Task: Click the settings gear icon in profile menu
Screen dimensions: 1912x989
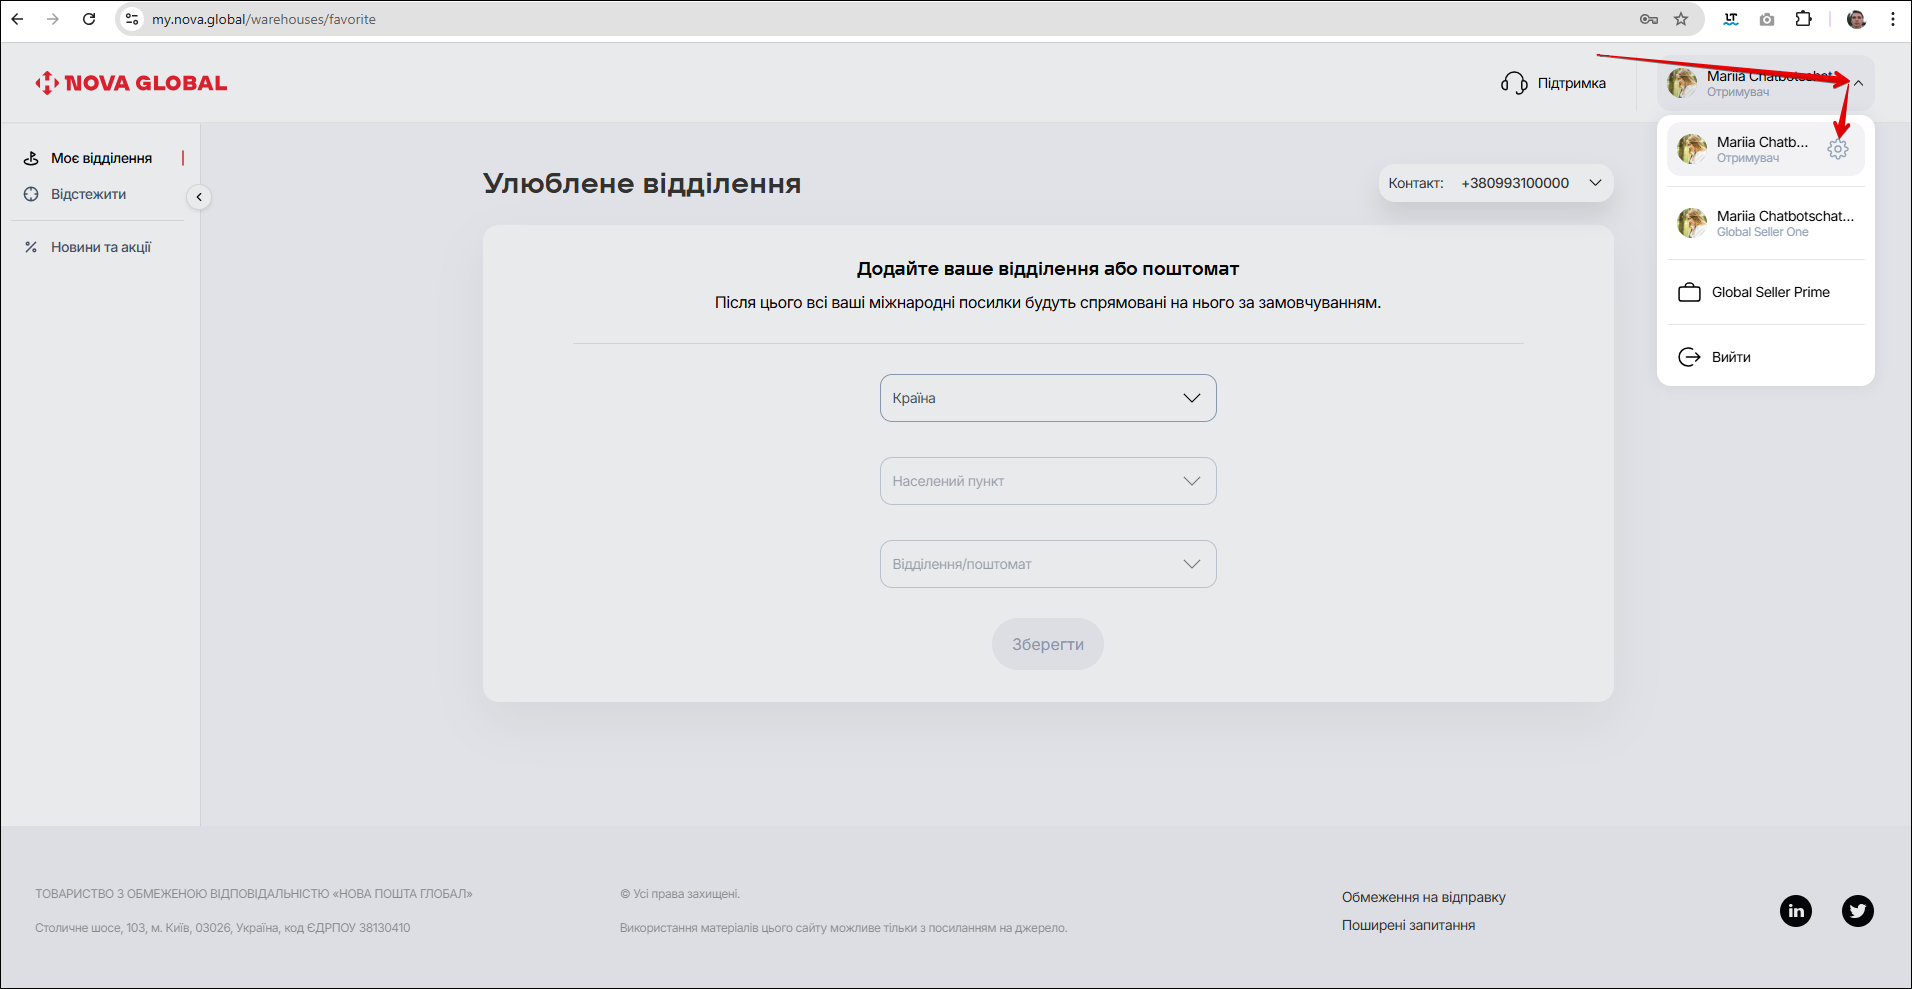Action: [1837, 150]
